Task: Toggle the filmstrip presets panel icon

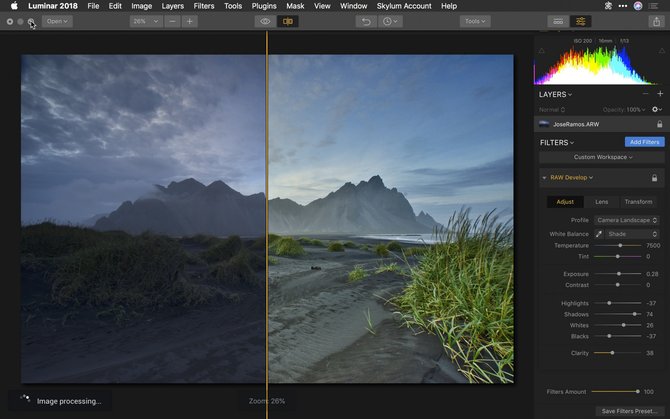Action: coord(558,21)
